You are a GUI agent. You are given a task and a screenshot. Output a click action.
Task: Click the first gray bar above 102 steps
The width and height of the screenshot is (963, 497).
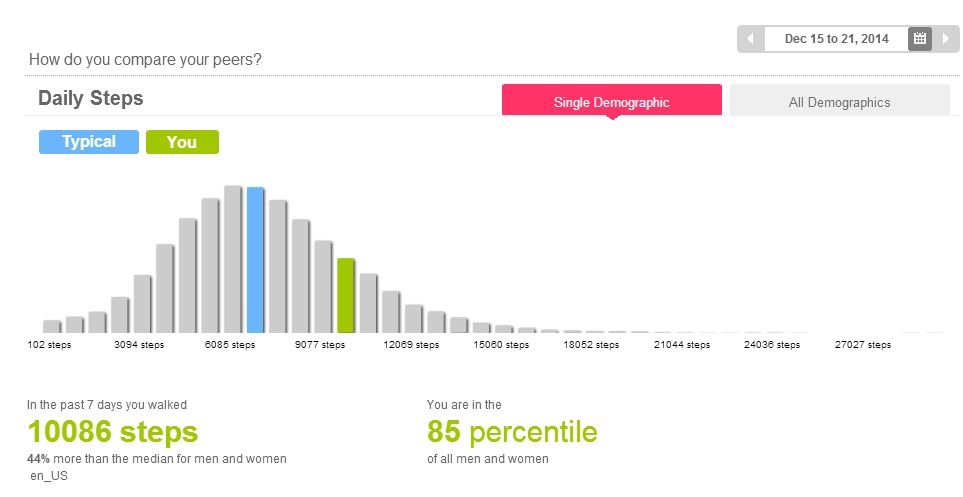52,326
